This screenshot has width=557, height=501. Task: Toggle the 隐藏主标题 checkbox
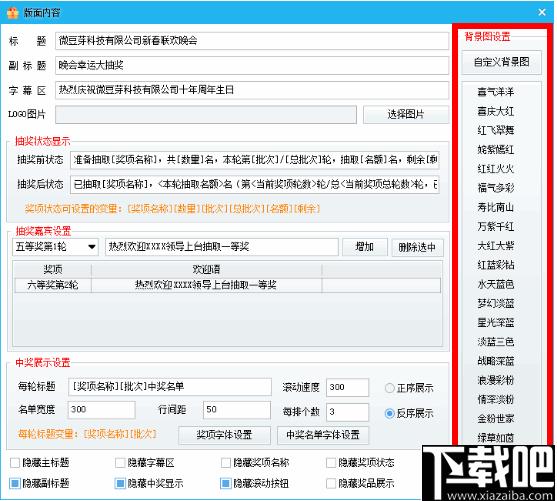[x=15, y=463]
